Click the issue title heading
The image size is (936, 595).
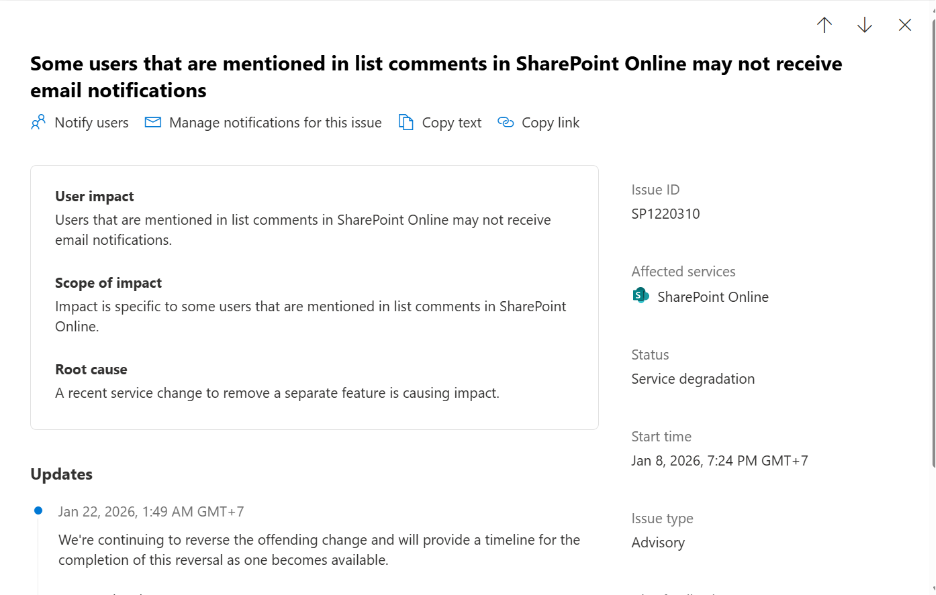(x=436, y=77)
